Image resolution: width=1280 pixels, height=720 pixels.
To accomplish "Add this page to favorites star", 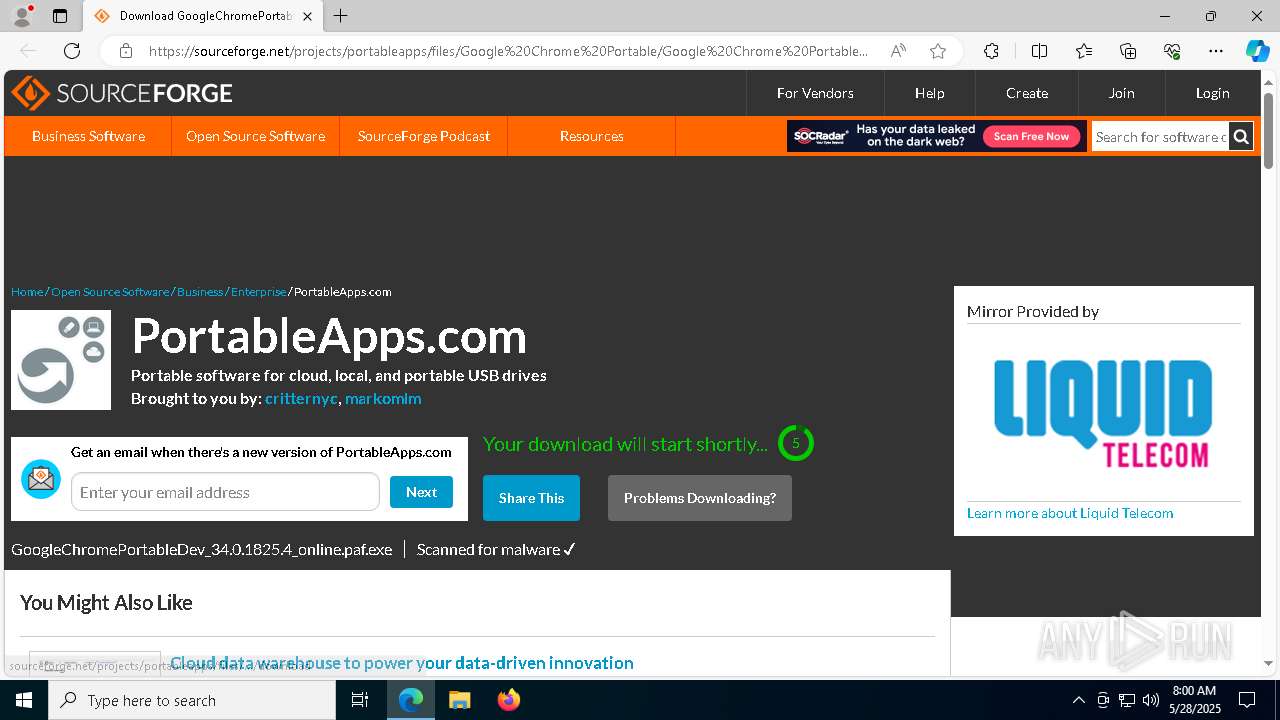I will (x=937, y=51).
